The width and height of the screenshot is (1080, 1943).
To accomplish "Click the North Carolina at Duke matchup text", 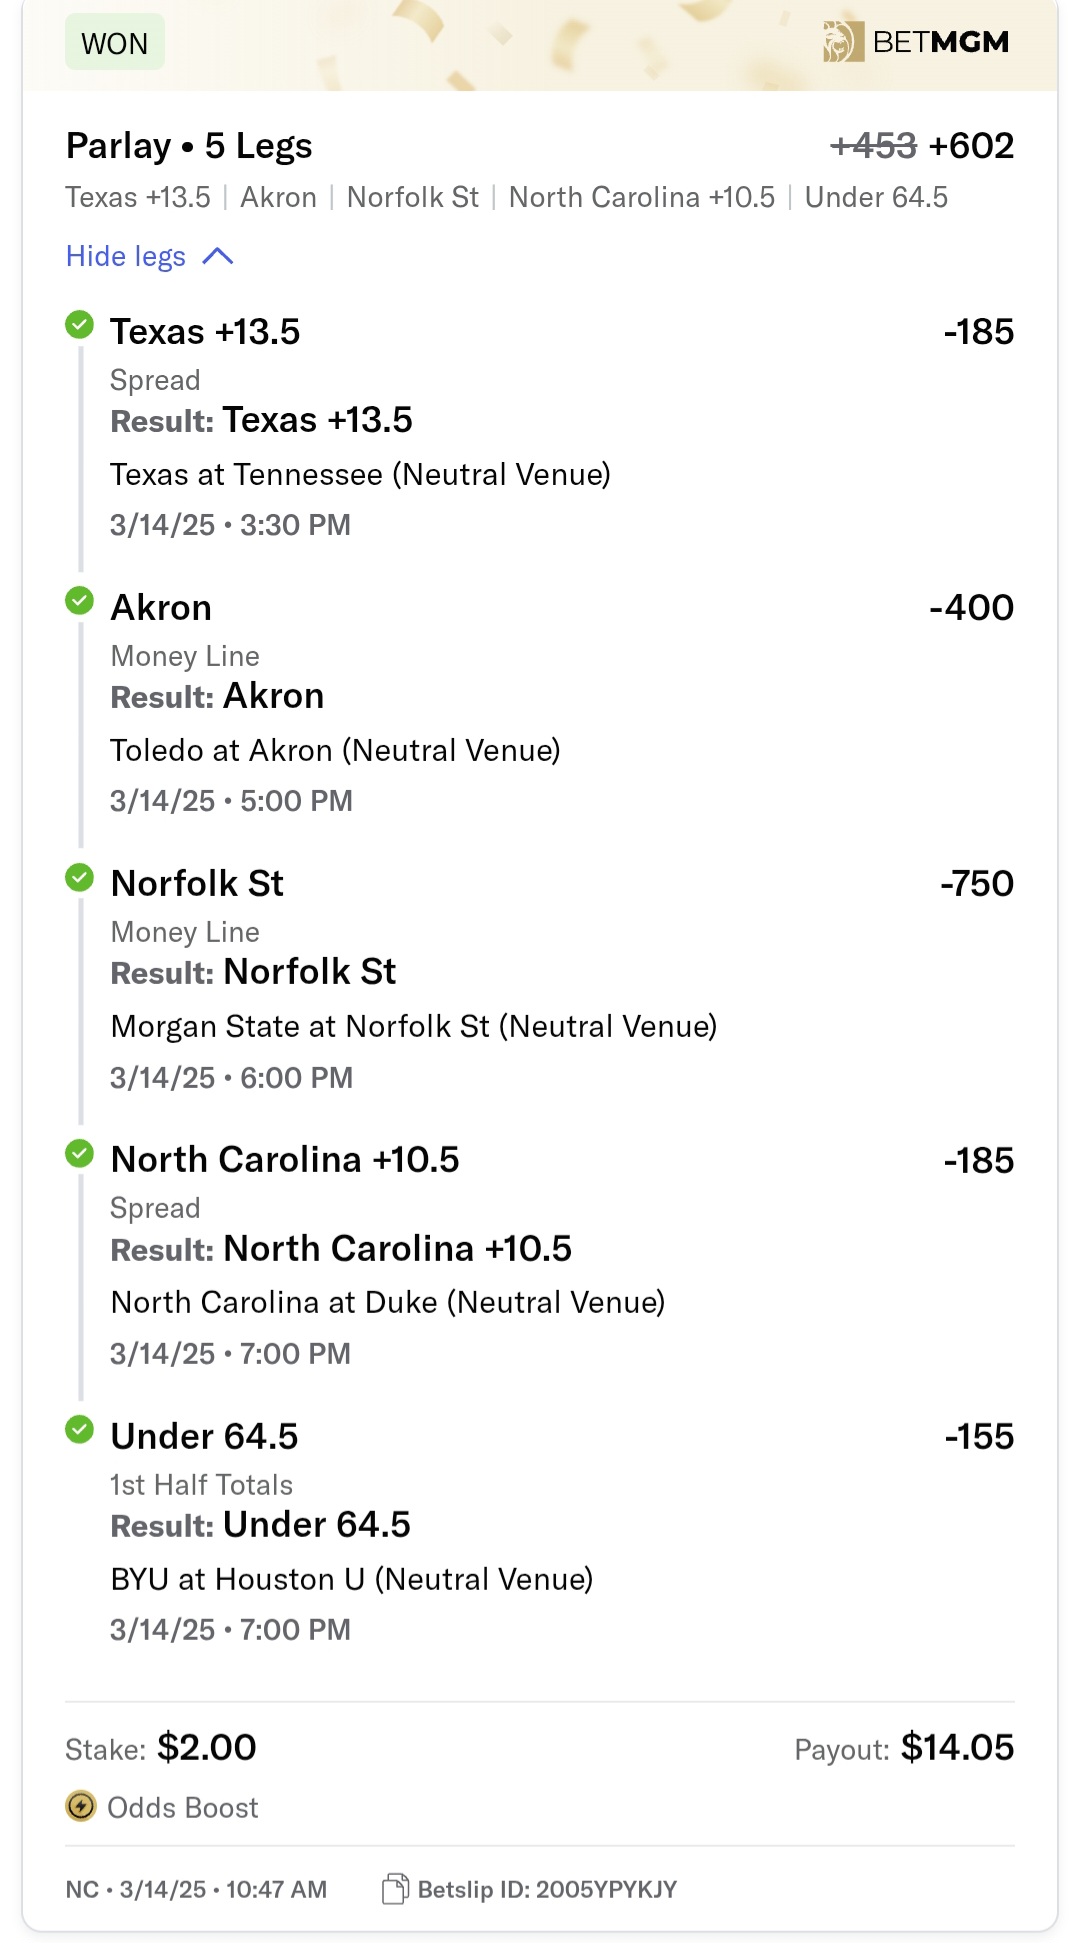I will coord(388,1302).
